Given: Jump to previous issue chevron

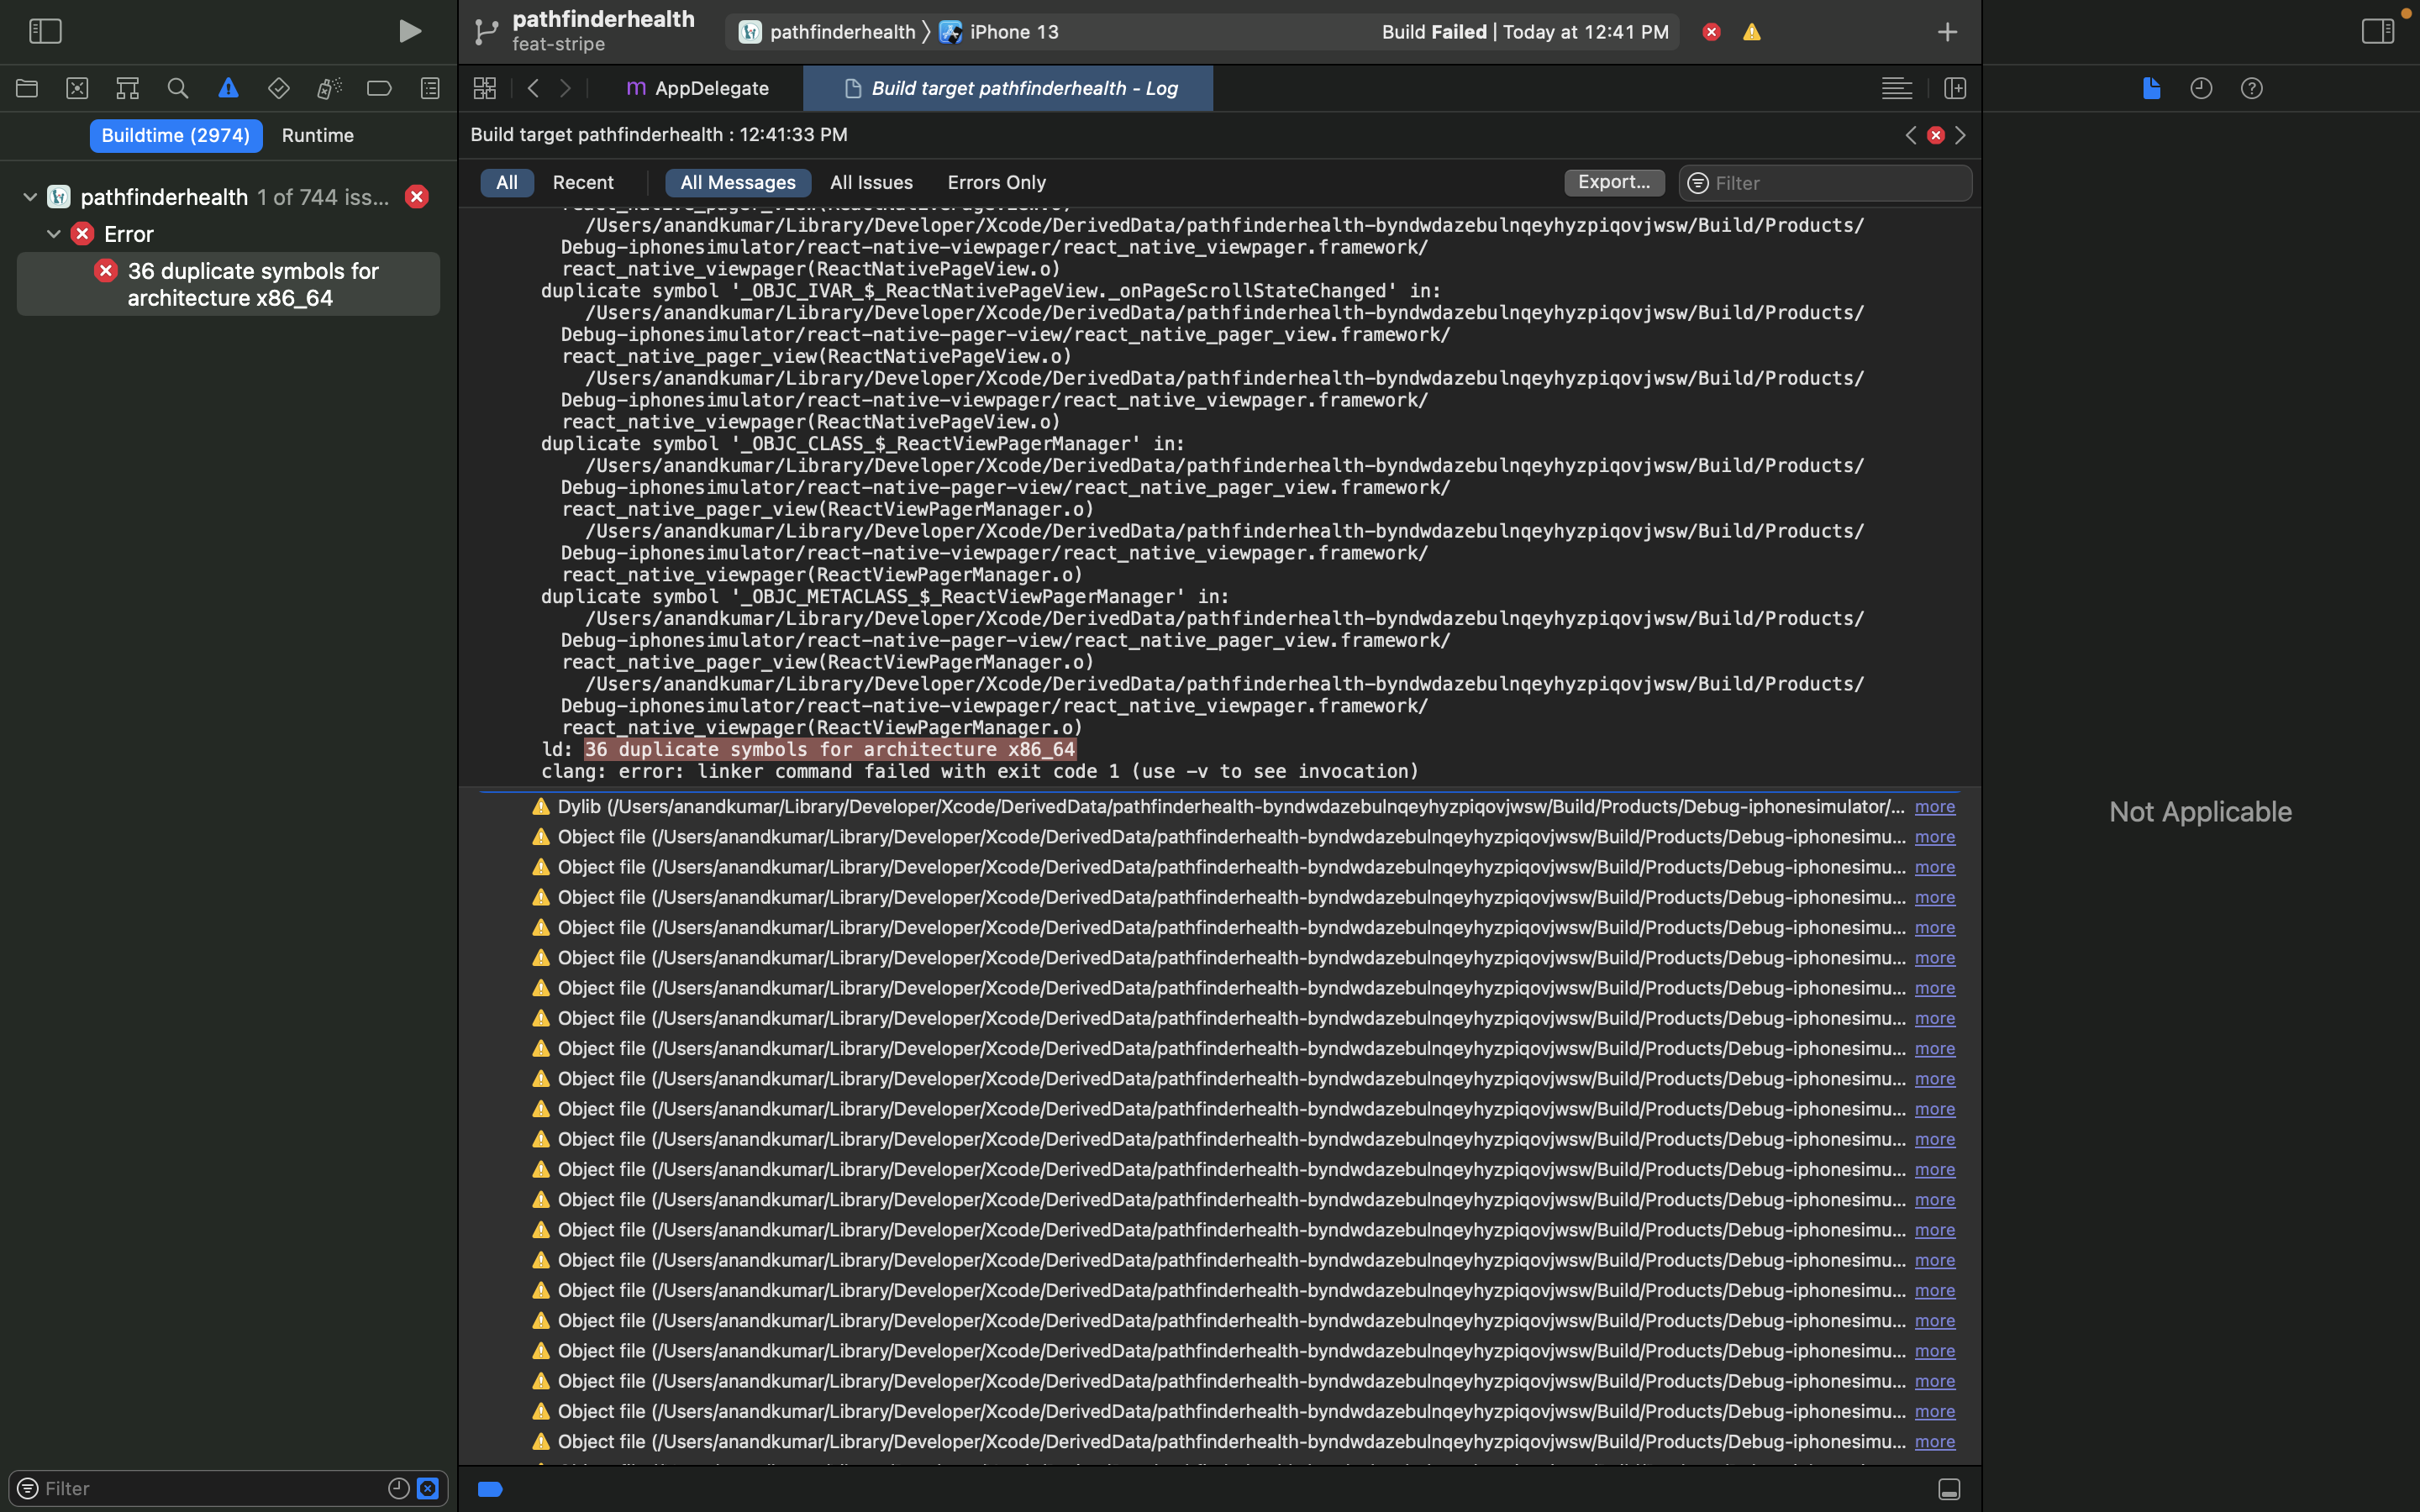Looking at the screenshot, I should pos(1910,135).
